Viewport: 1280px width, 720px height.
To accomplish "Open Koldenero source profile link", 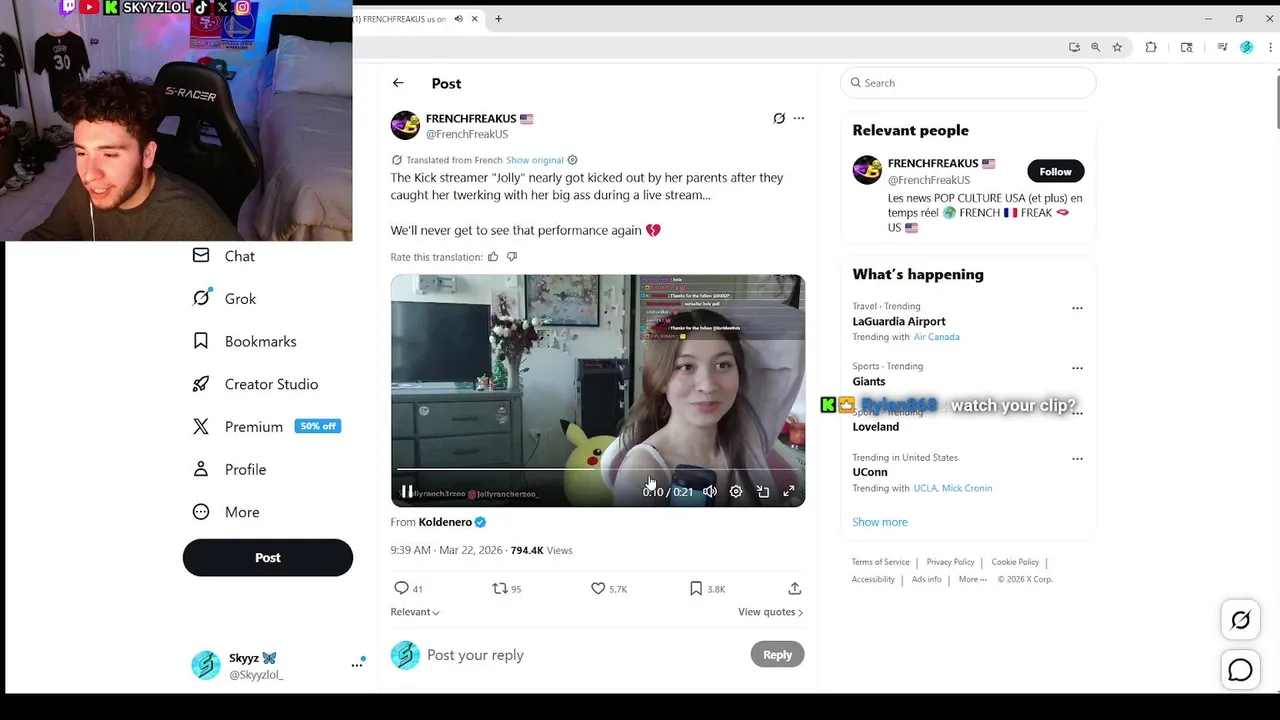I will pos(445,522).
